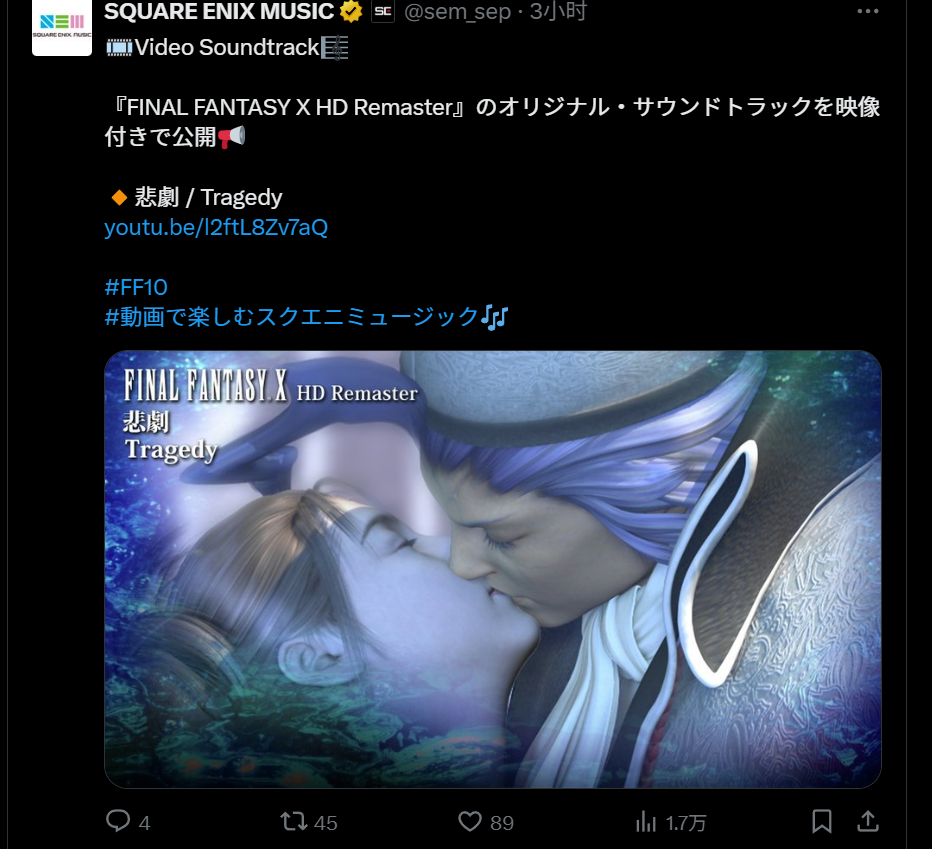932x849 pixels.
Task: Open the 3小时 timestamp
Action: (x=558, y=11)
